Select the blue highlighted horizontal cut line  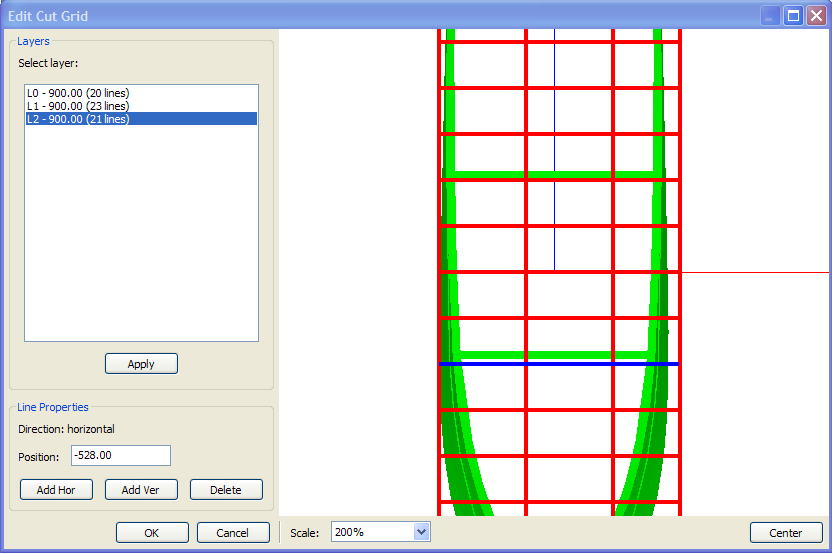coord(559,364)
